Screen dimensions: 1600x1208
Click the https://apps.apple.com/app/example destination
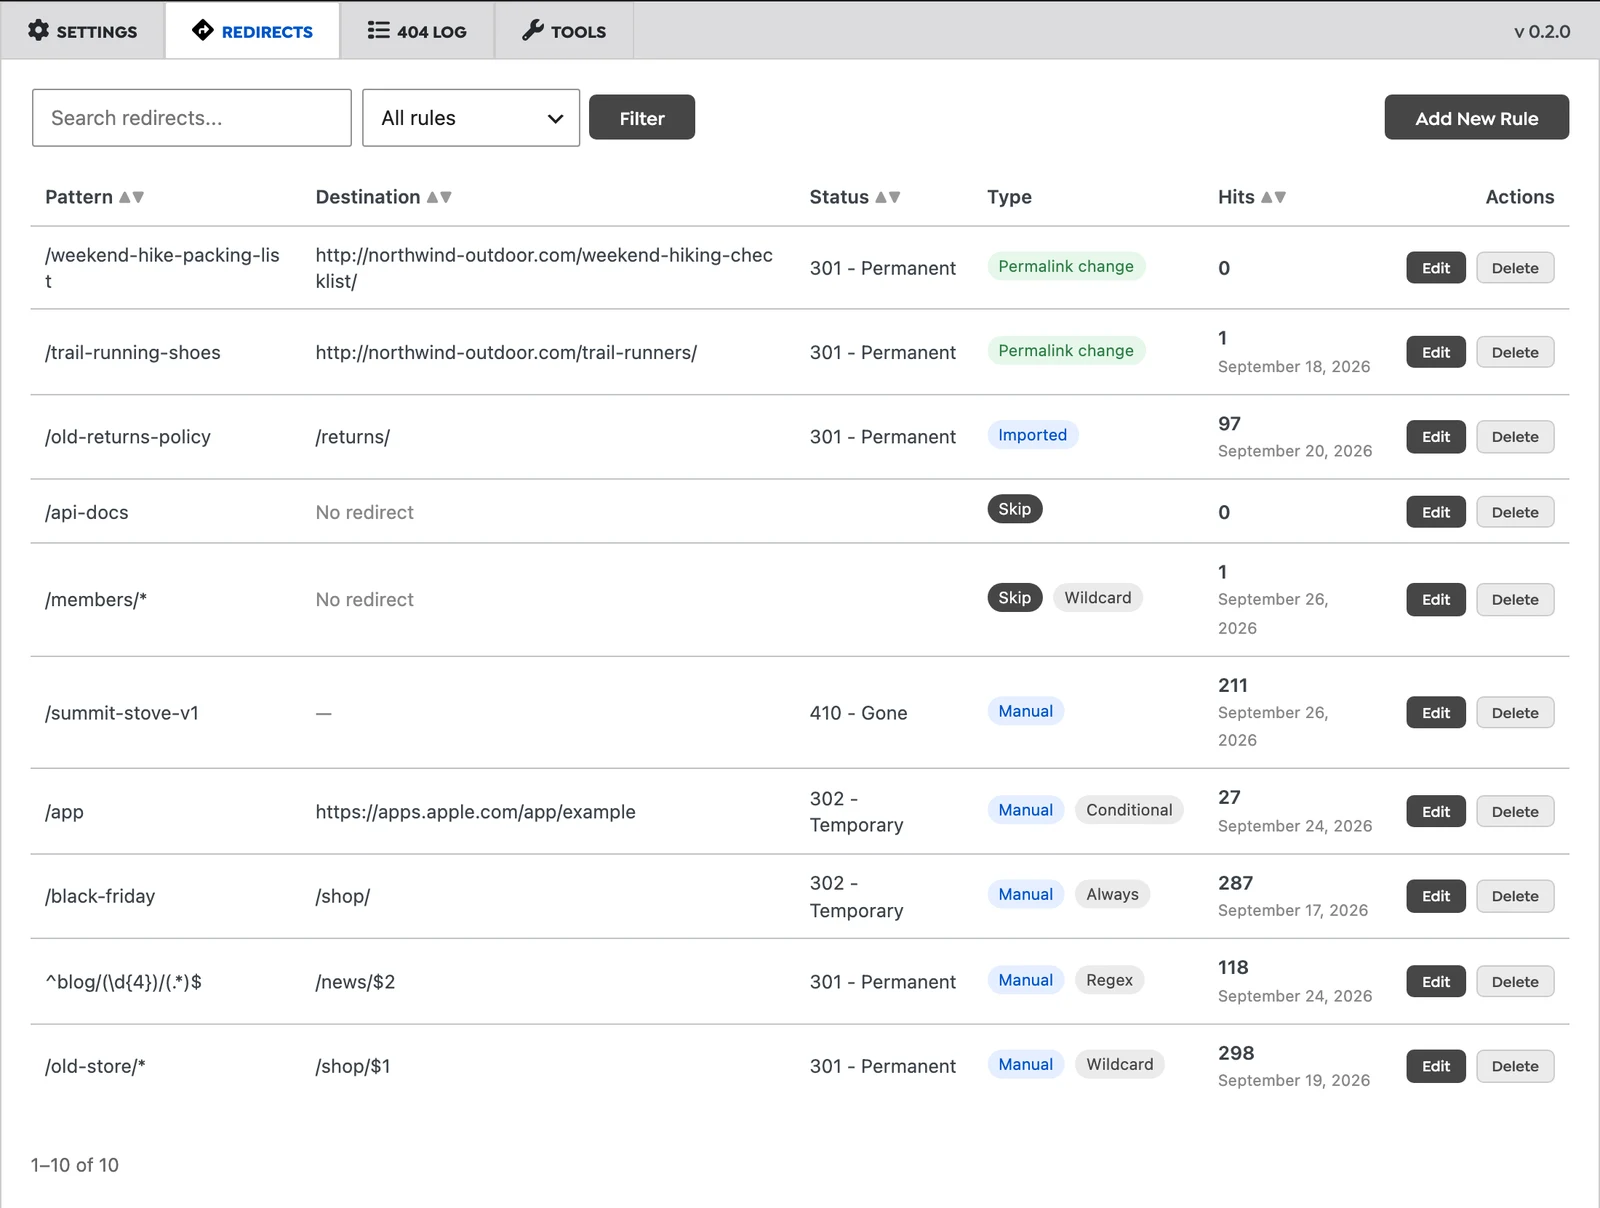point(476,812)
